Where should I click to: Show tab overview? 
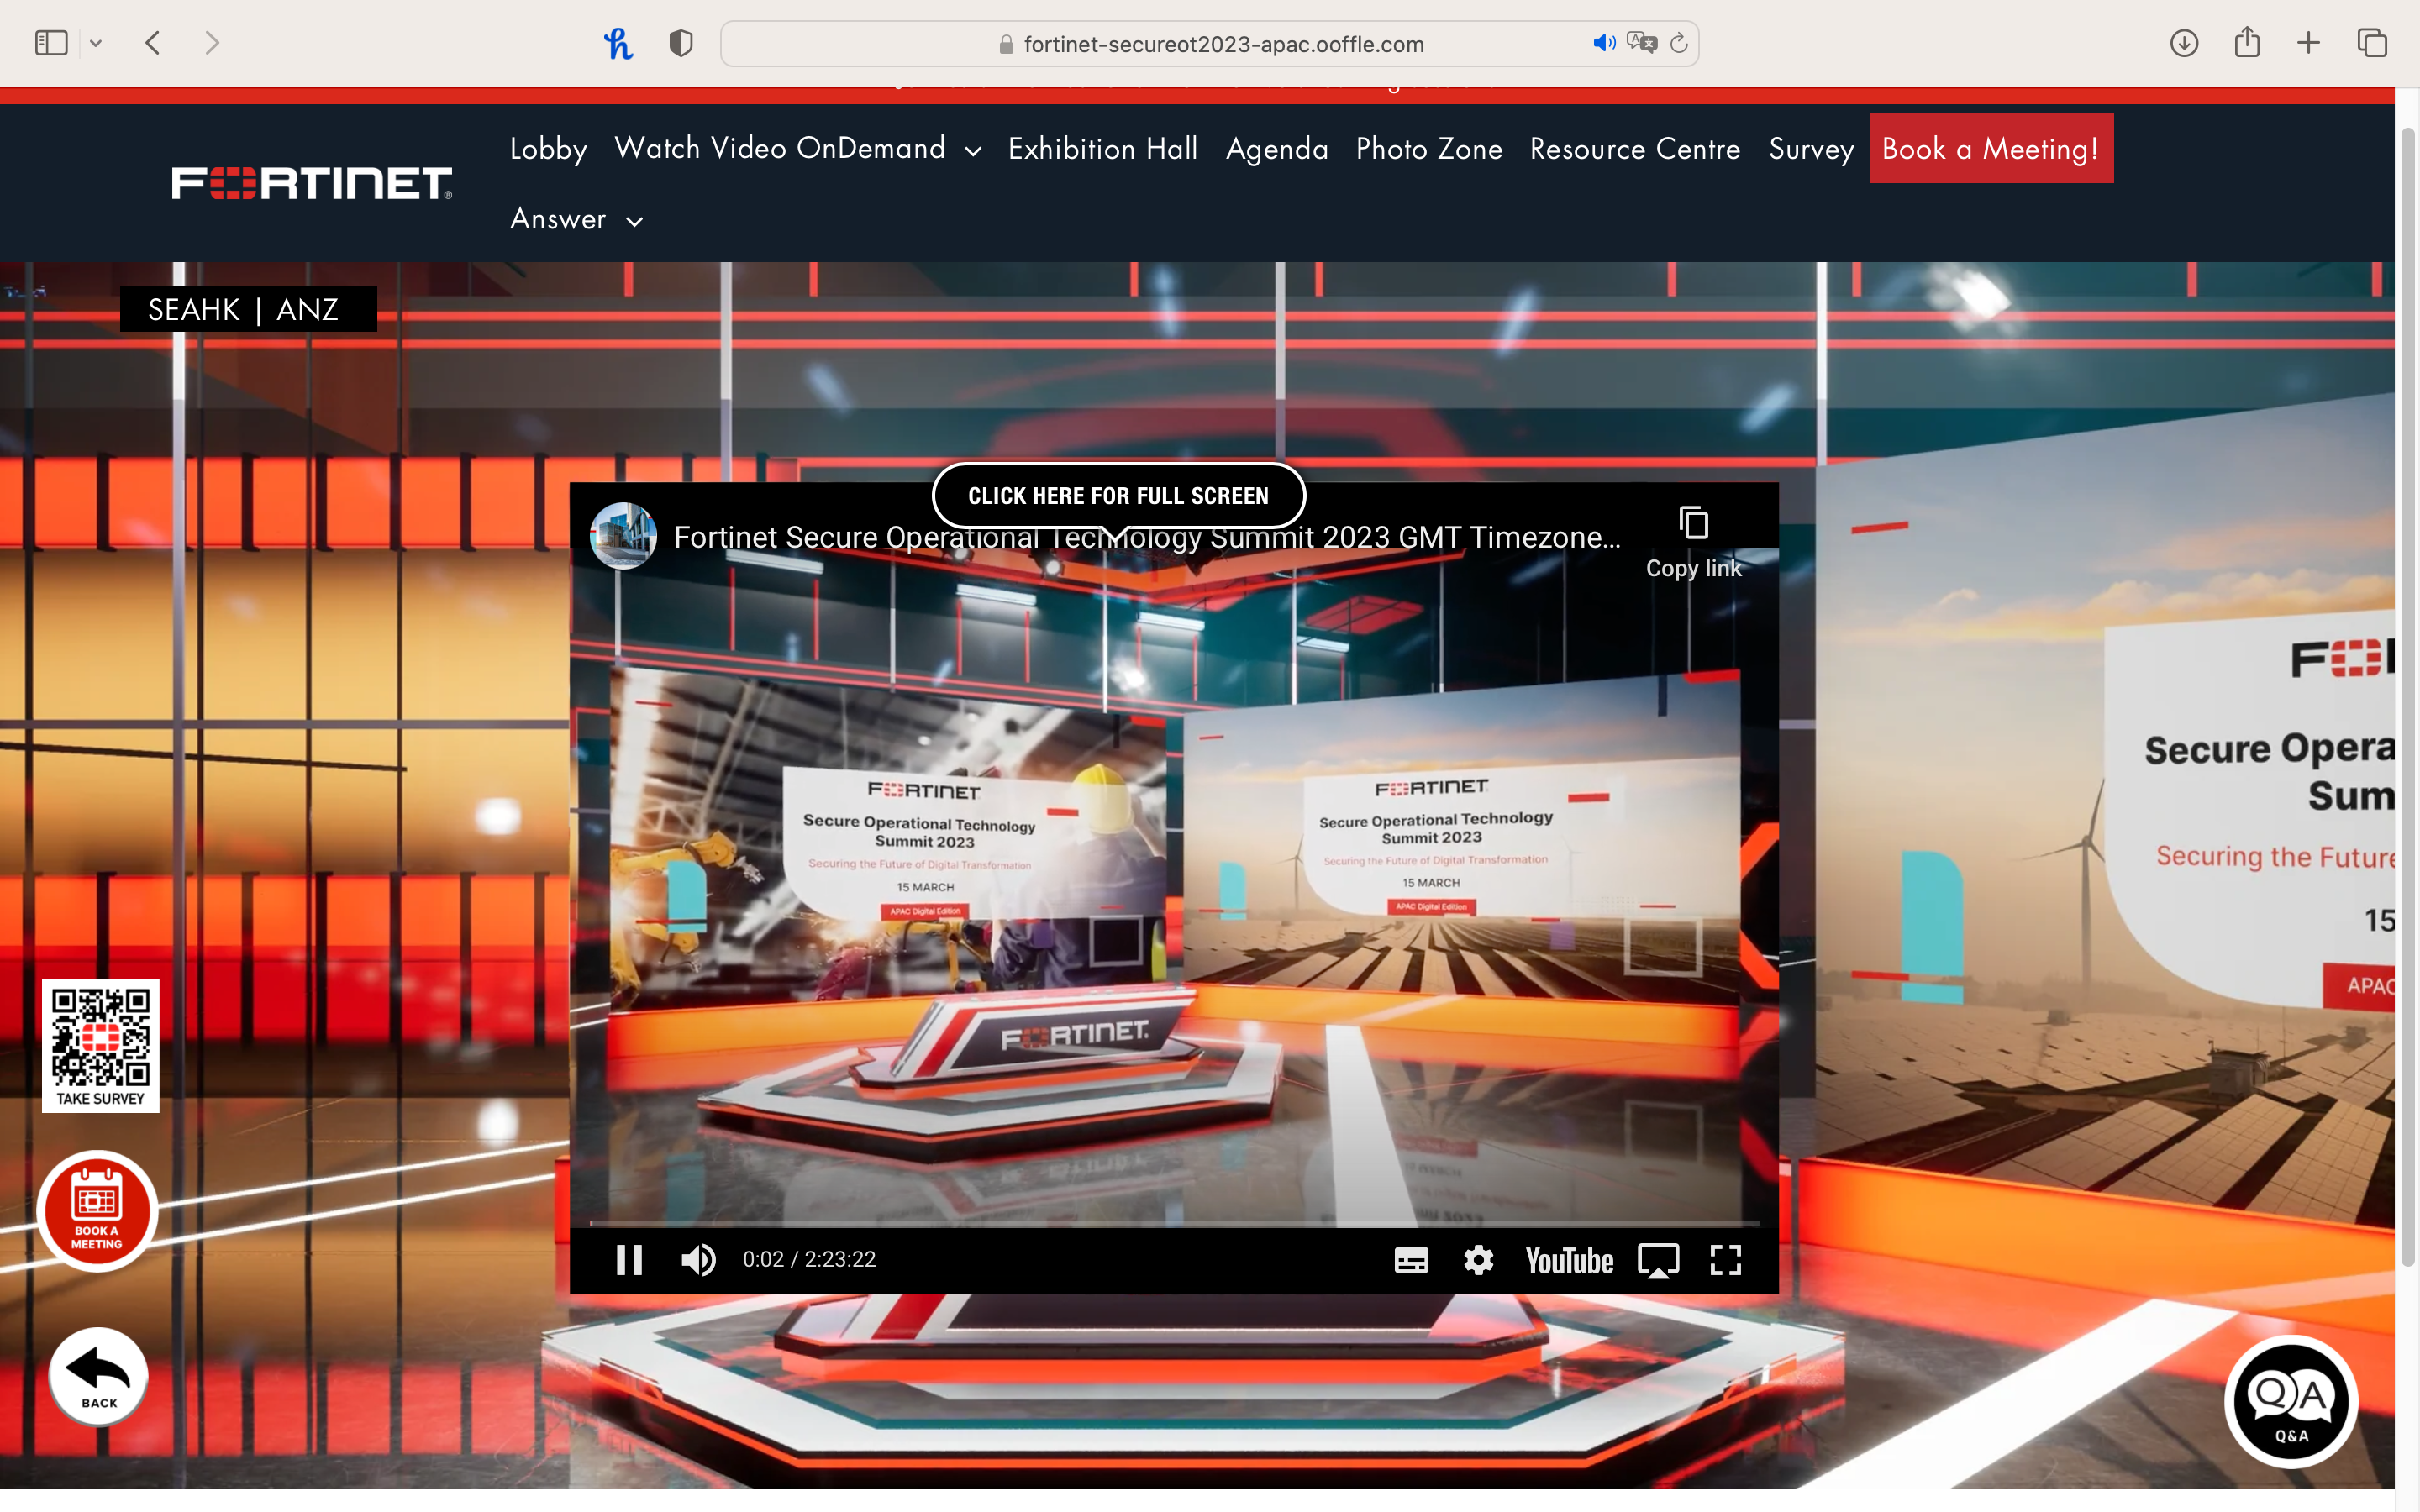[2372, 43]
